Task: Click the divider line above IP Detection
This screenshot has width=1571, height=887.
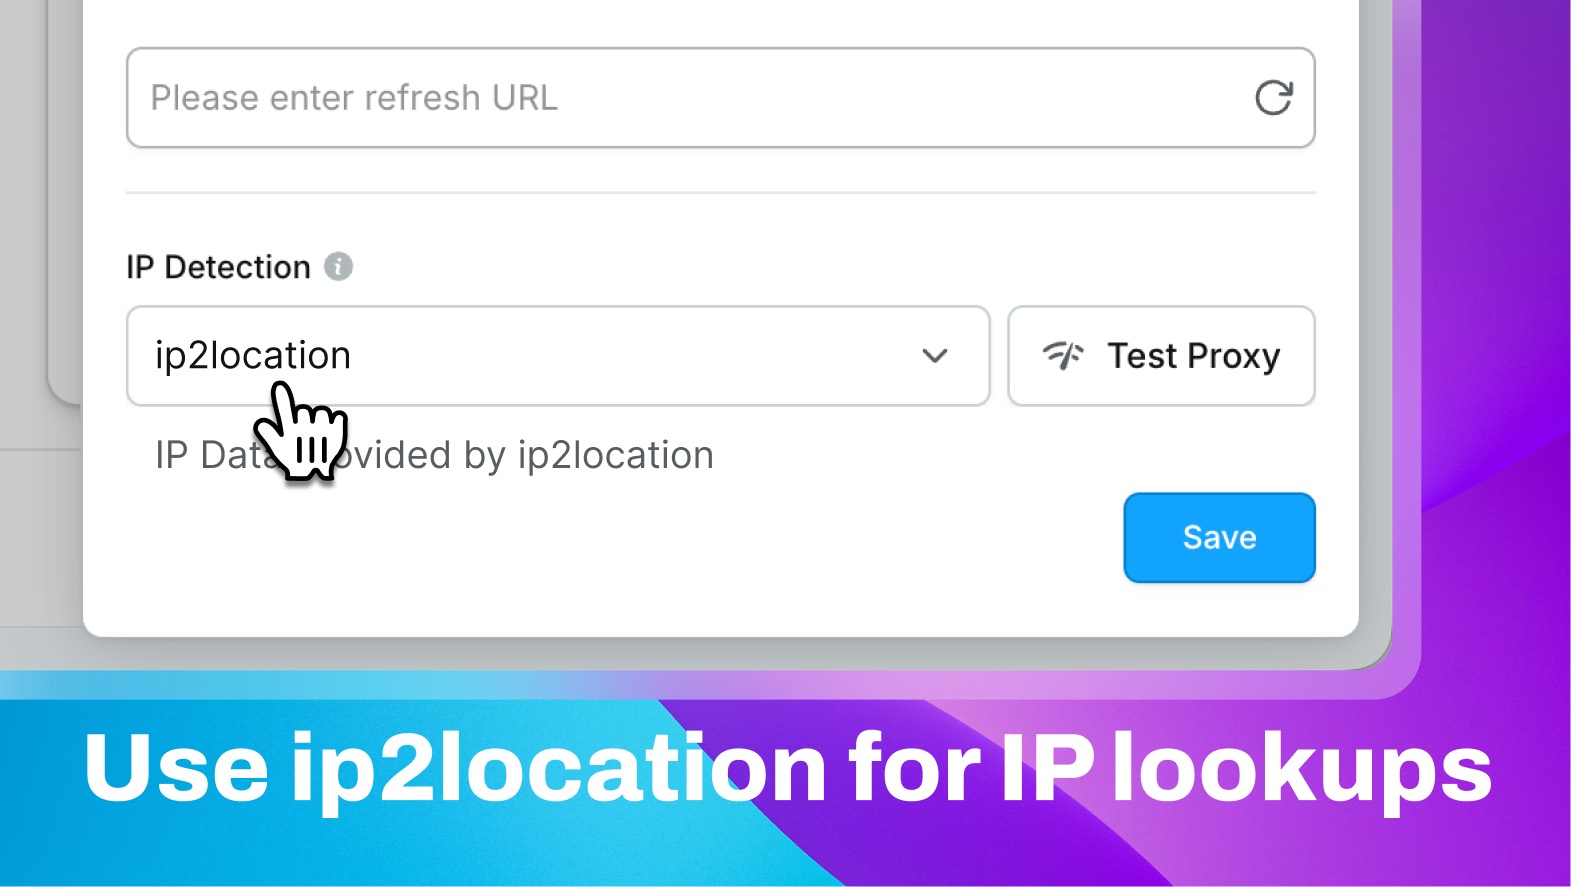Action: click(720, 192)
